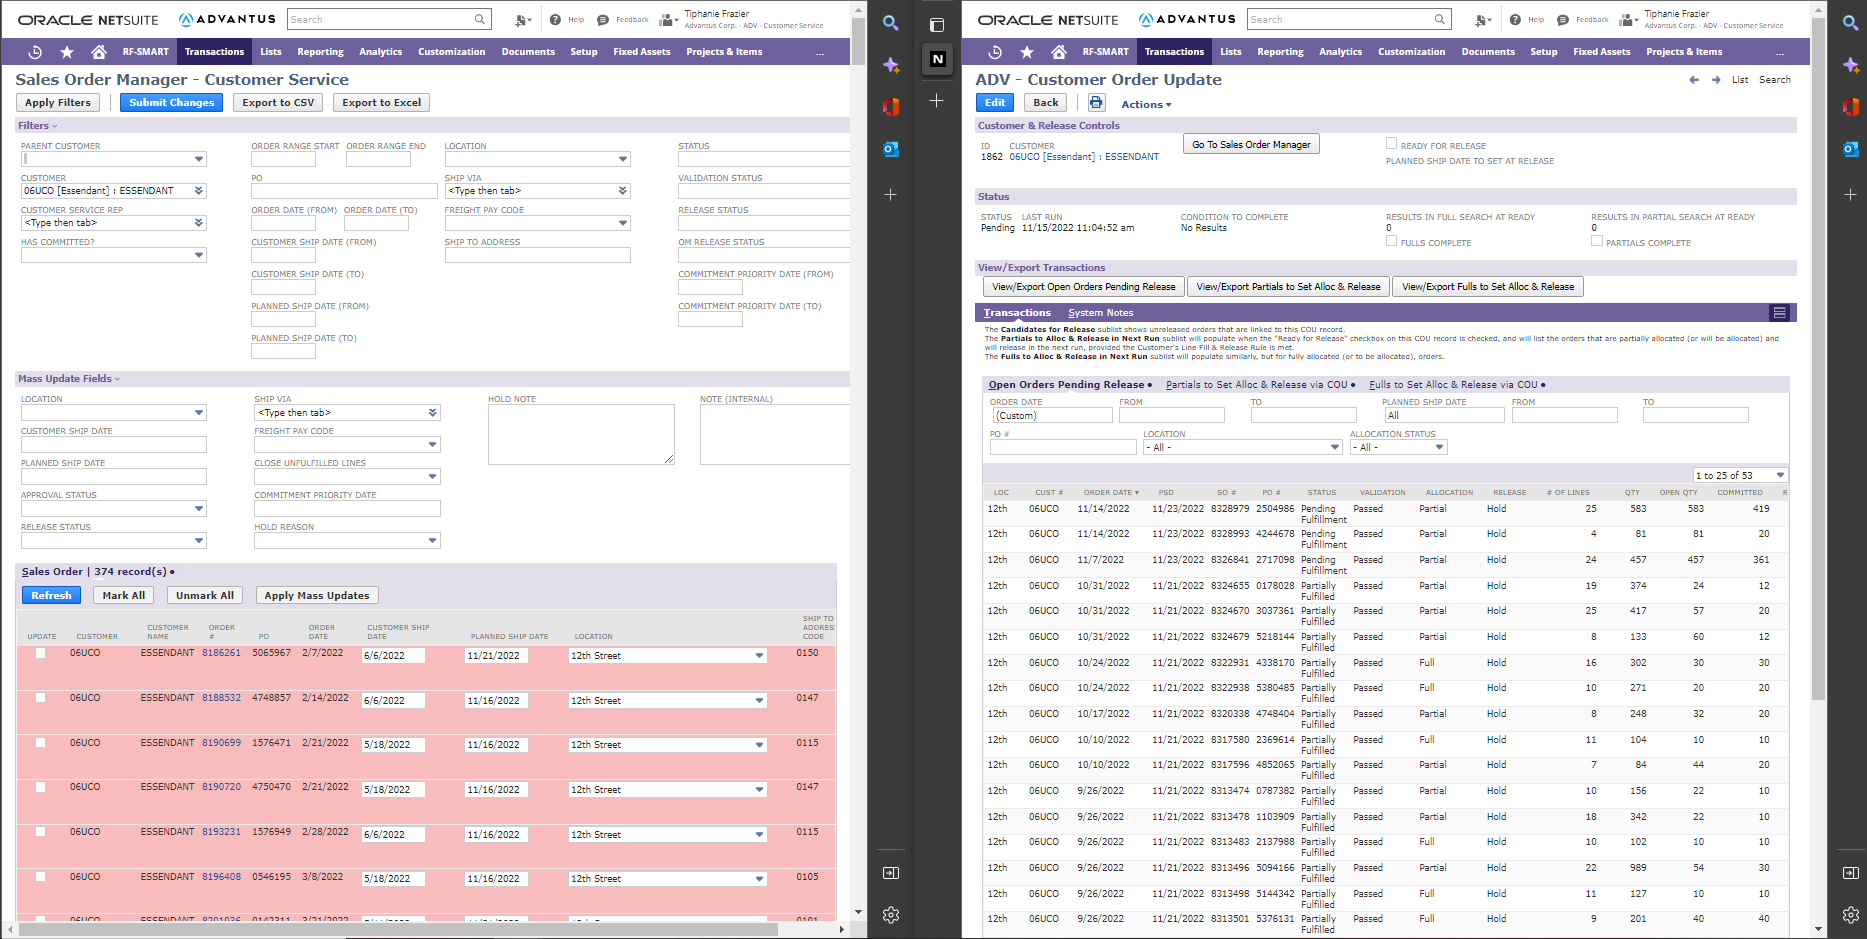Tick update checkbox for order 8188532

pyautogui.click(x=41, y=698)
